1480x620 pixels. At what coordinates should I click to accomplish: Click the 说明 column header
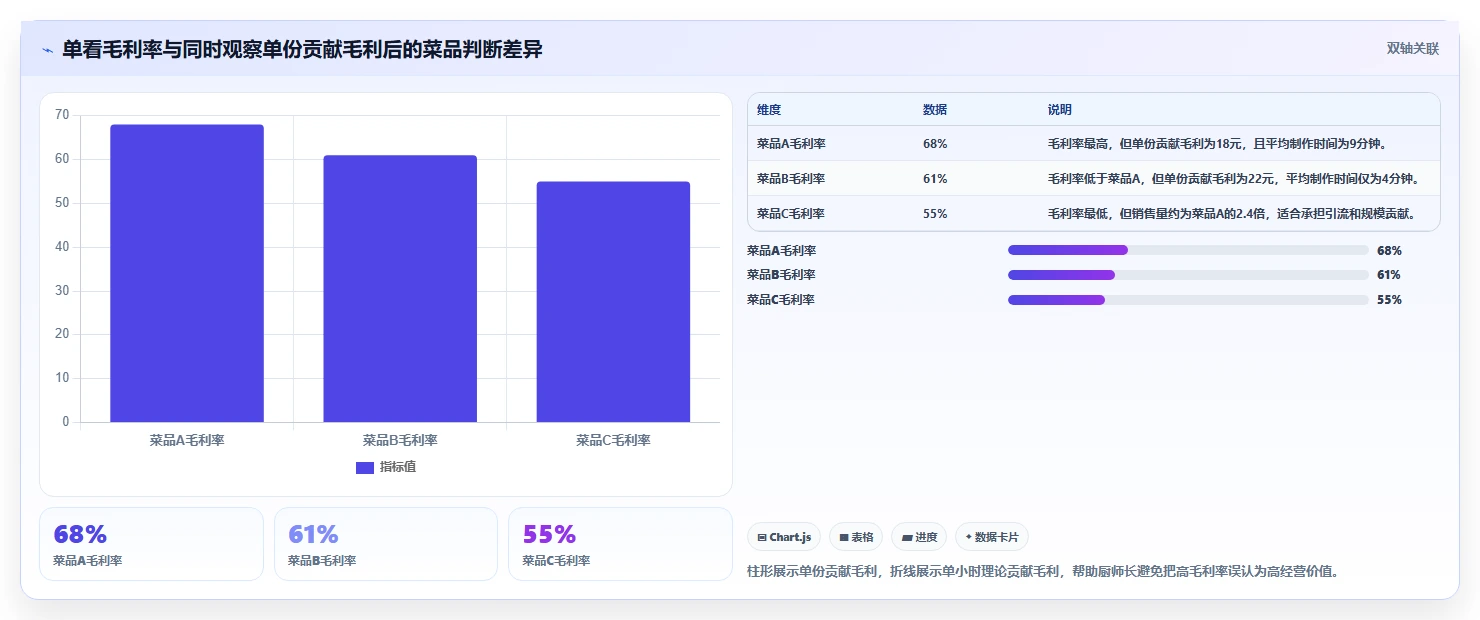1060,110
